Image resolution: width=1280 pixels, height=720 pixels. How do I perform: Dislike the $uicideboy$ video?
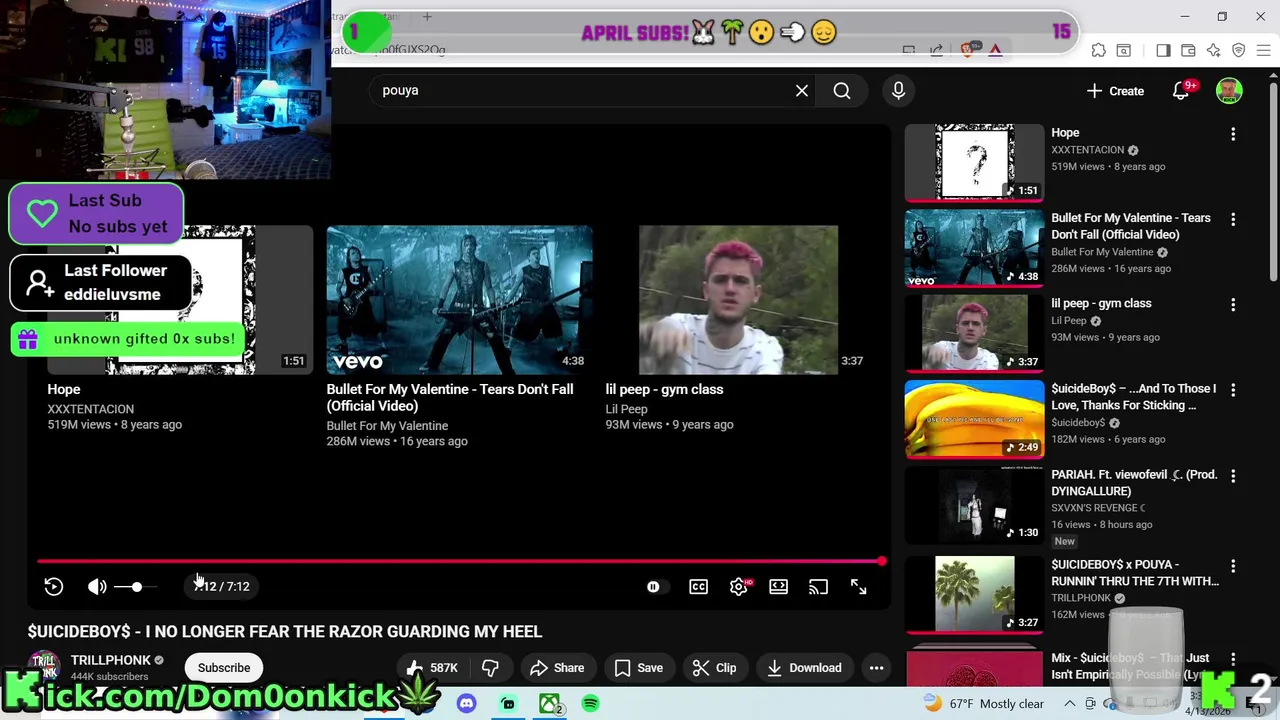[490, 668]
